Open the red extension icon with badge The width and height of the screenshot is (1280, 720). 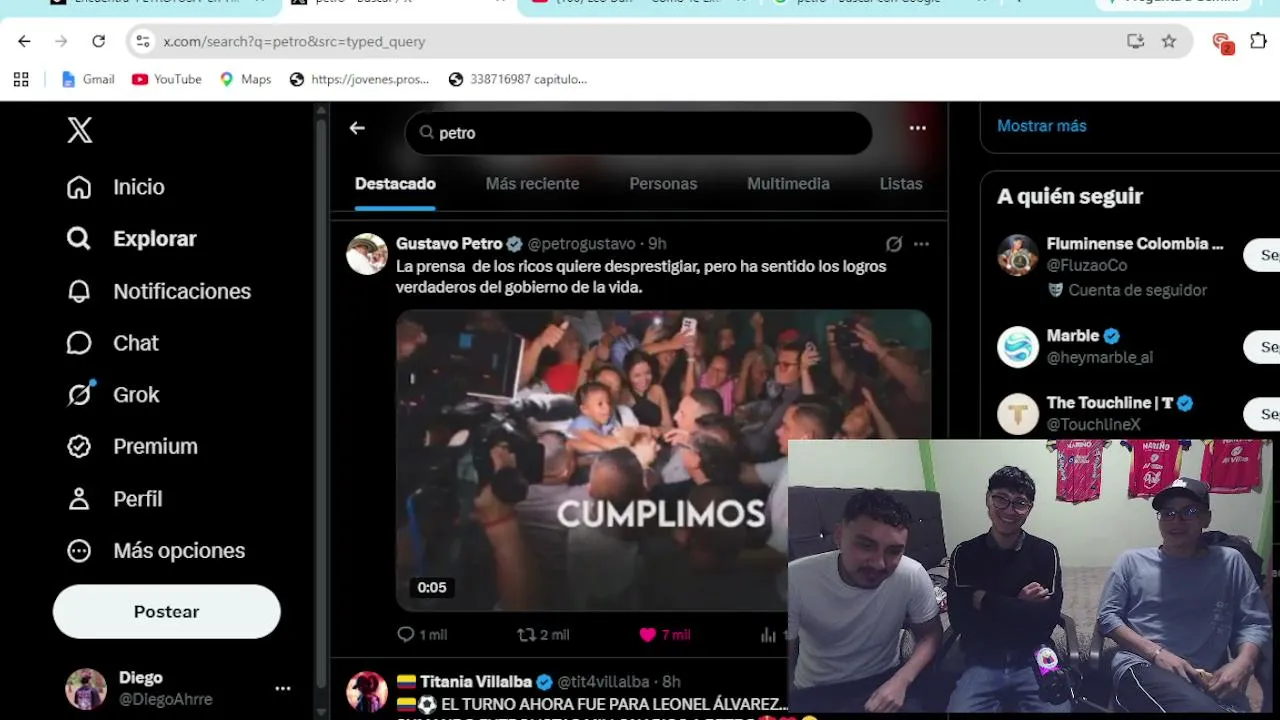pos(1221,42)
